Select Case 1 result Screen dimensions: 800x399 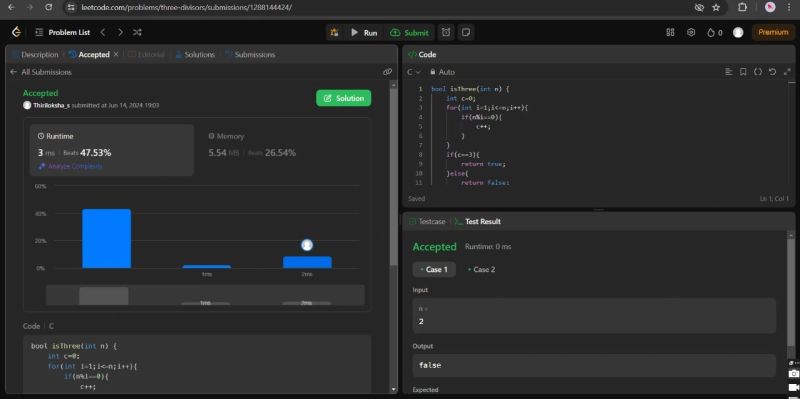(x=434, y=269)
